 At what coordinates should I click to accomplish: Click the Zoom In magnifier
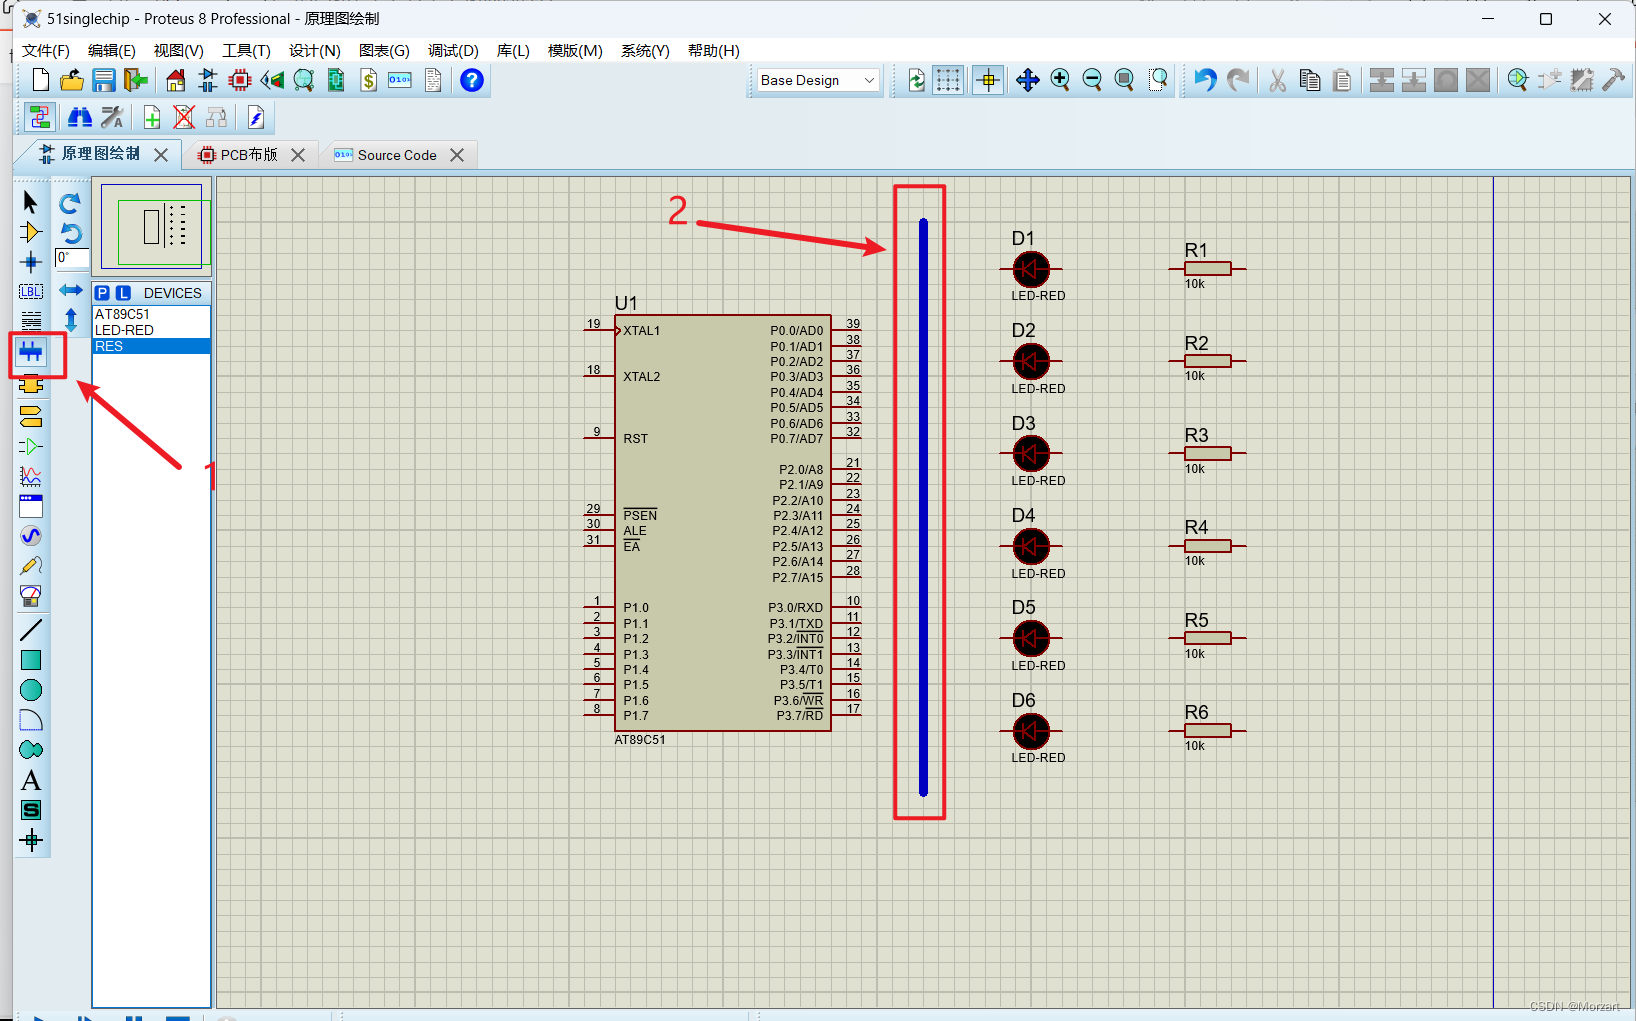[1060, 80]
